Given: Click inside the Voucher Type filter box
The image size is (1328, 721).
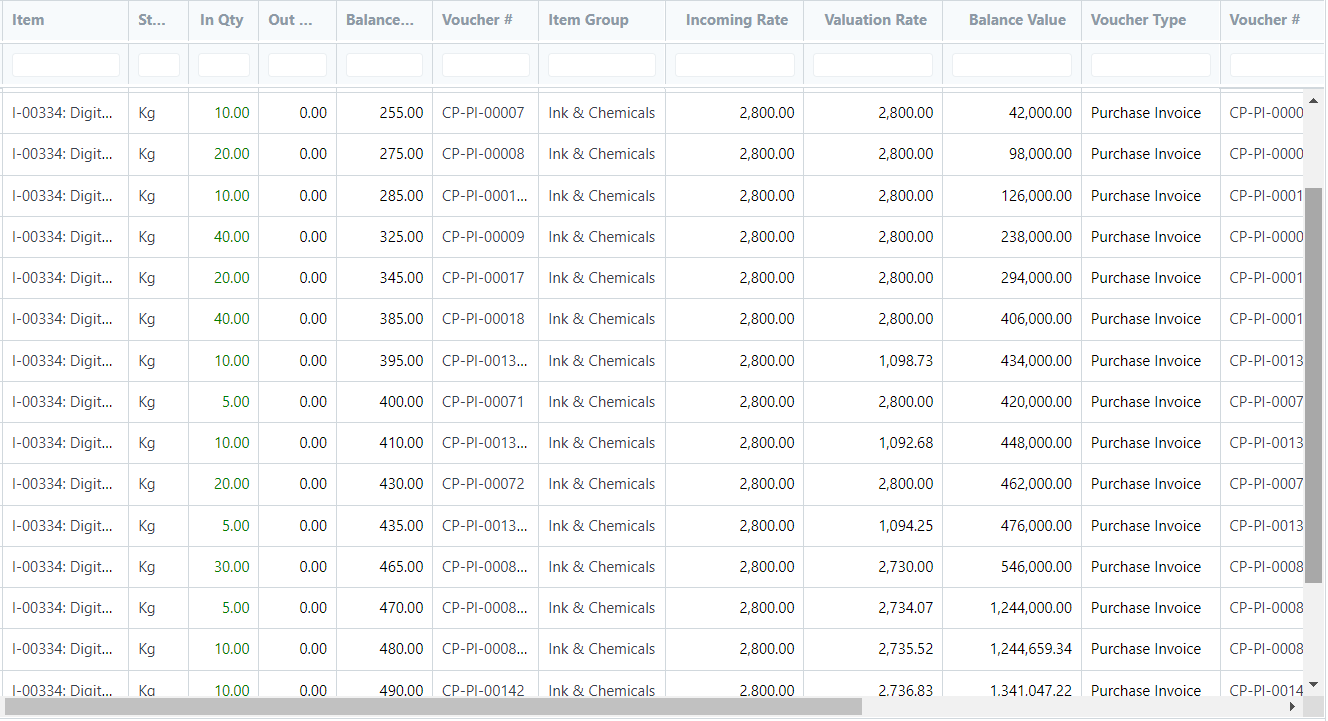Looking at the screenshot, I should [x=1150, y=64].
